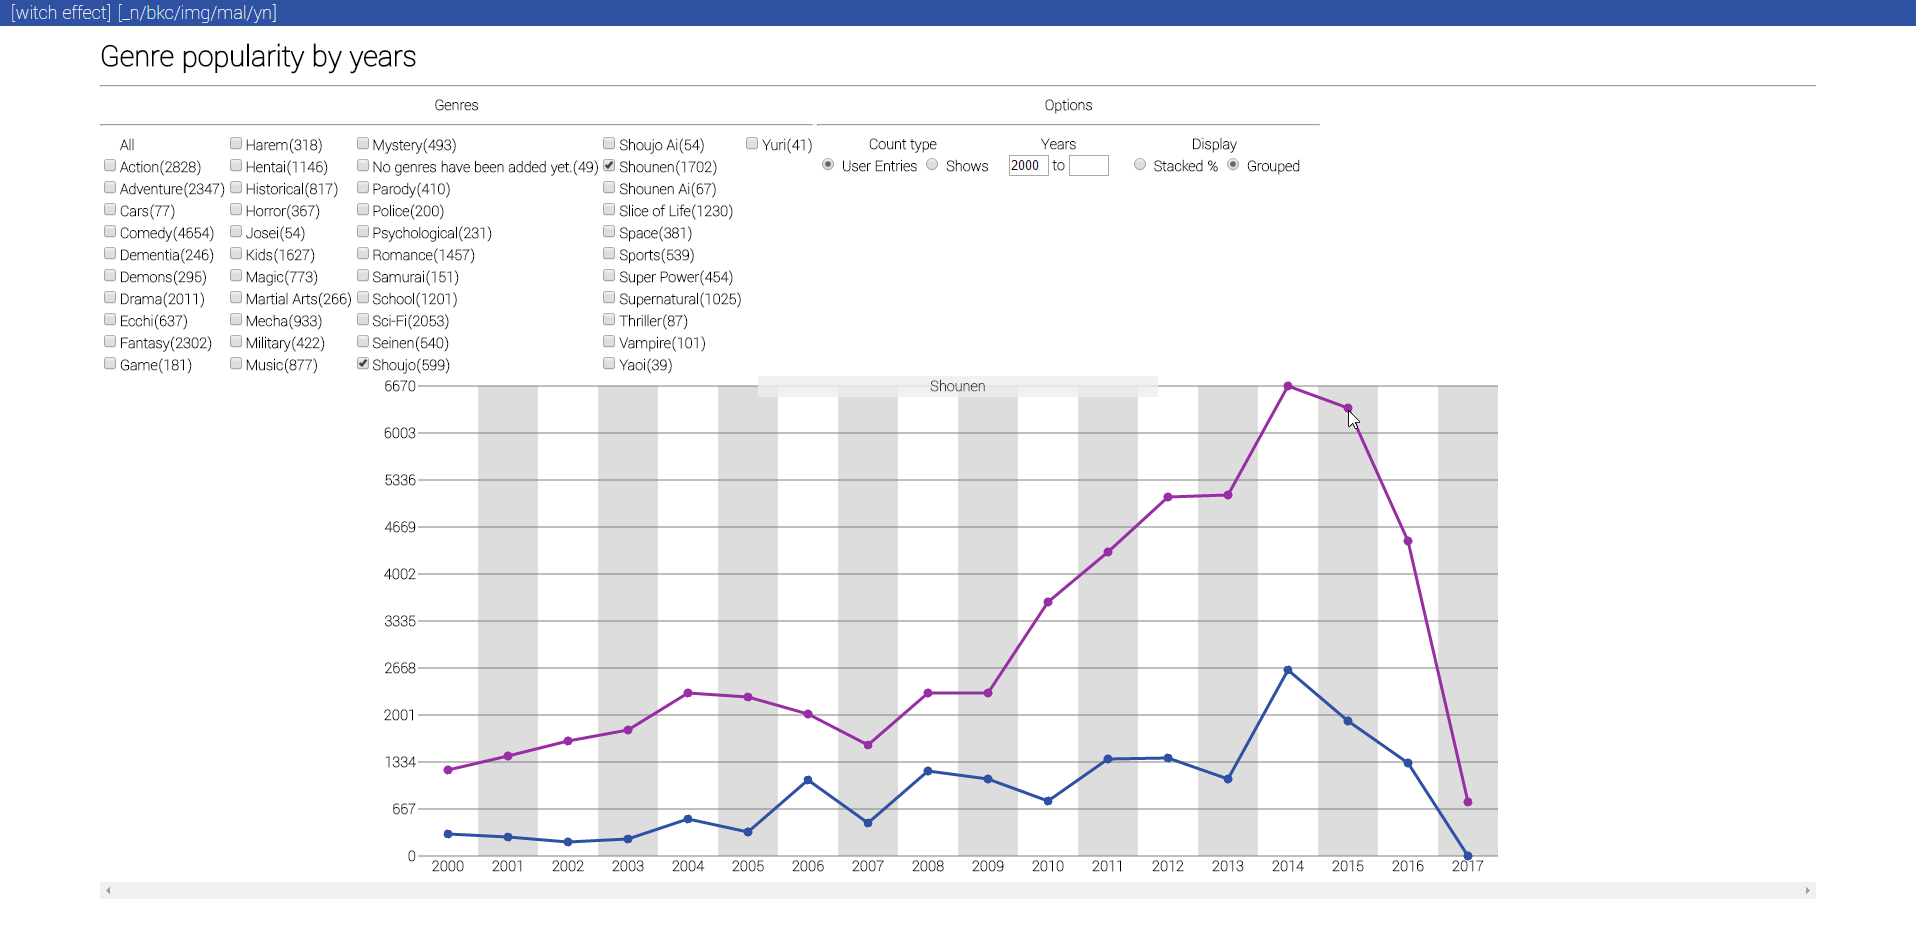1916x948 pixels.
Task: Switch display to Stacked %
Action: point(1140,165)
